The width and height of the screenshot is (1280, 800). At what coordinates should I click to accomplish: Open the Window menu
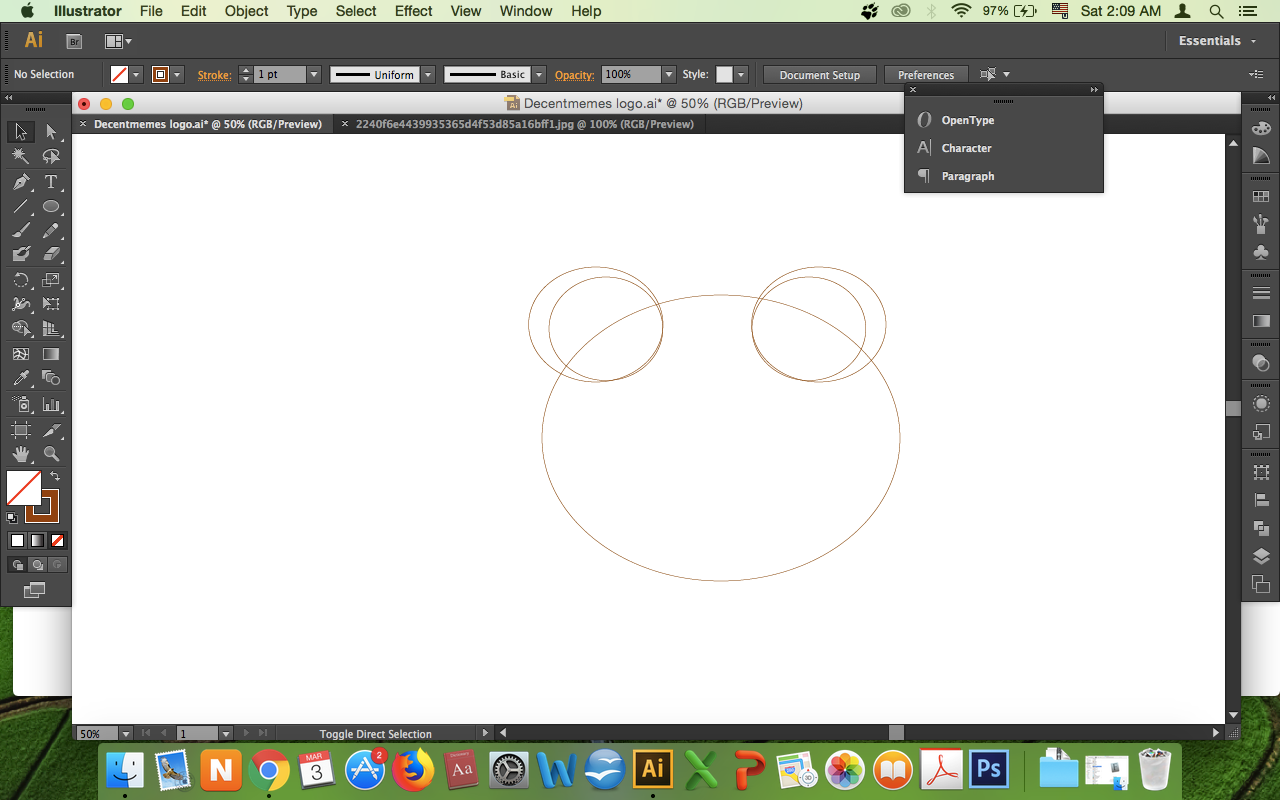click(525, 11)
